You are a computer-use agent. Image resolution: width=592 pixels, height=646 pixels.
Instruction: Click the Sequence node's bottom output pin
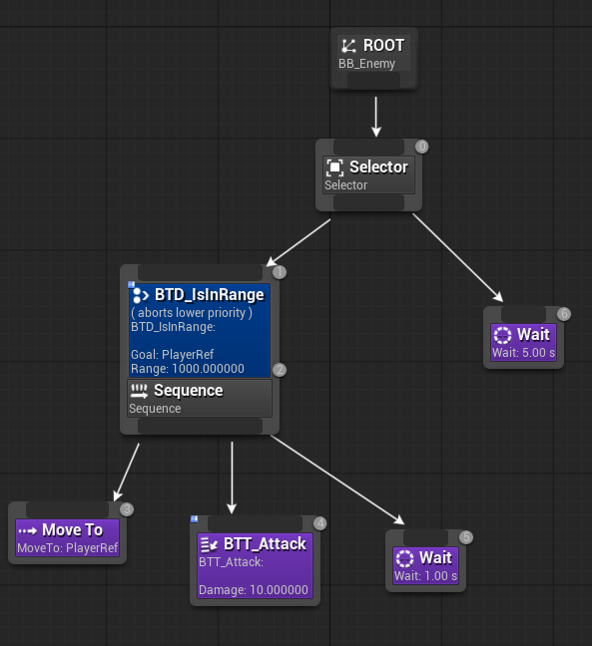[200, 426]
